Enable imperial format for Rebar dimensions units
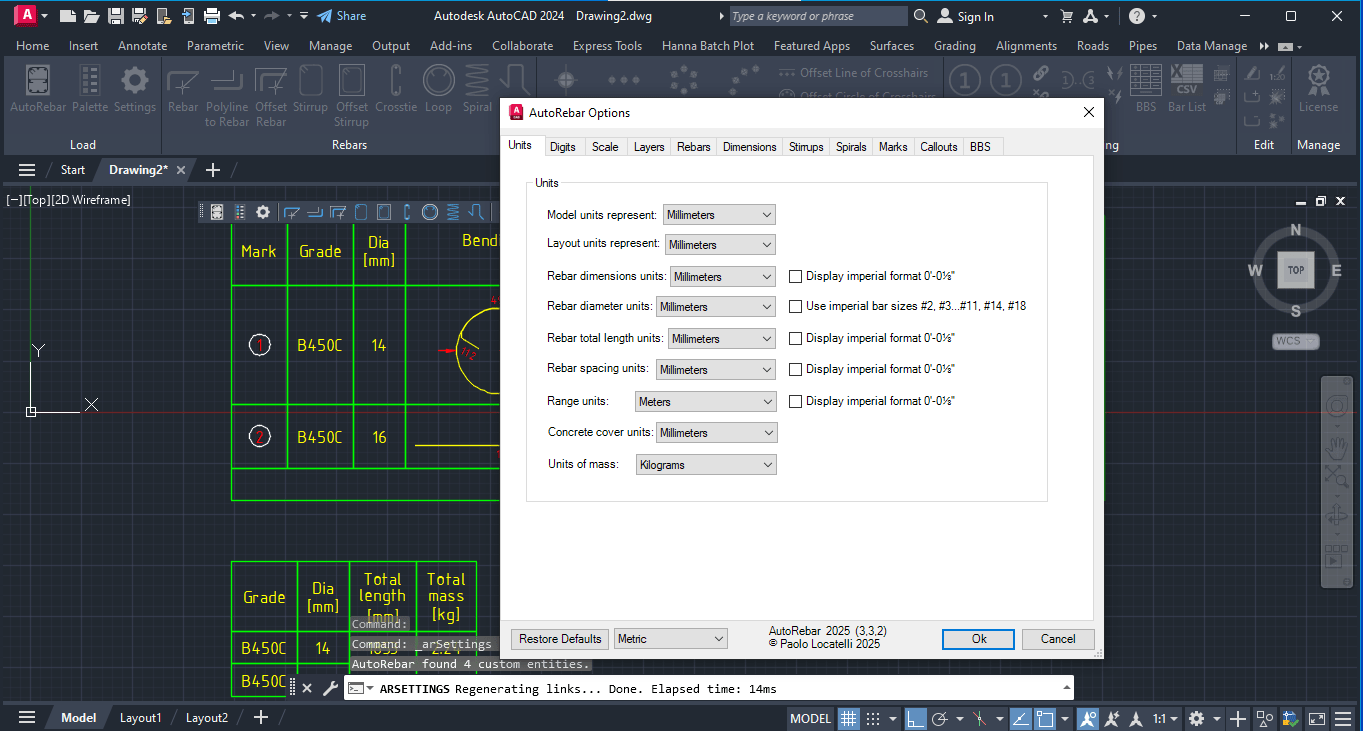This screenshot has width=1363, height=731. 796,276
